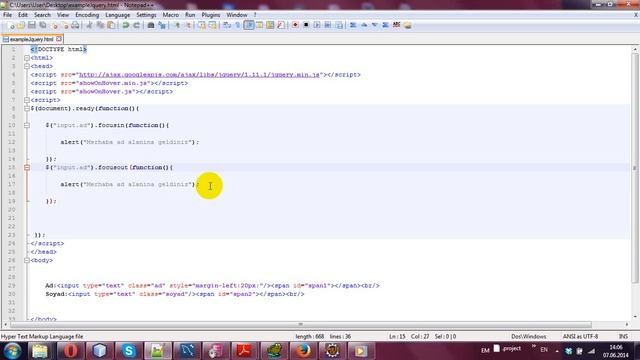Click the Close document toolbar icon
The image size is (640, 360).
(x=54, y=25)
